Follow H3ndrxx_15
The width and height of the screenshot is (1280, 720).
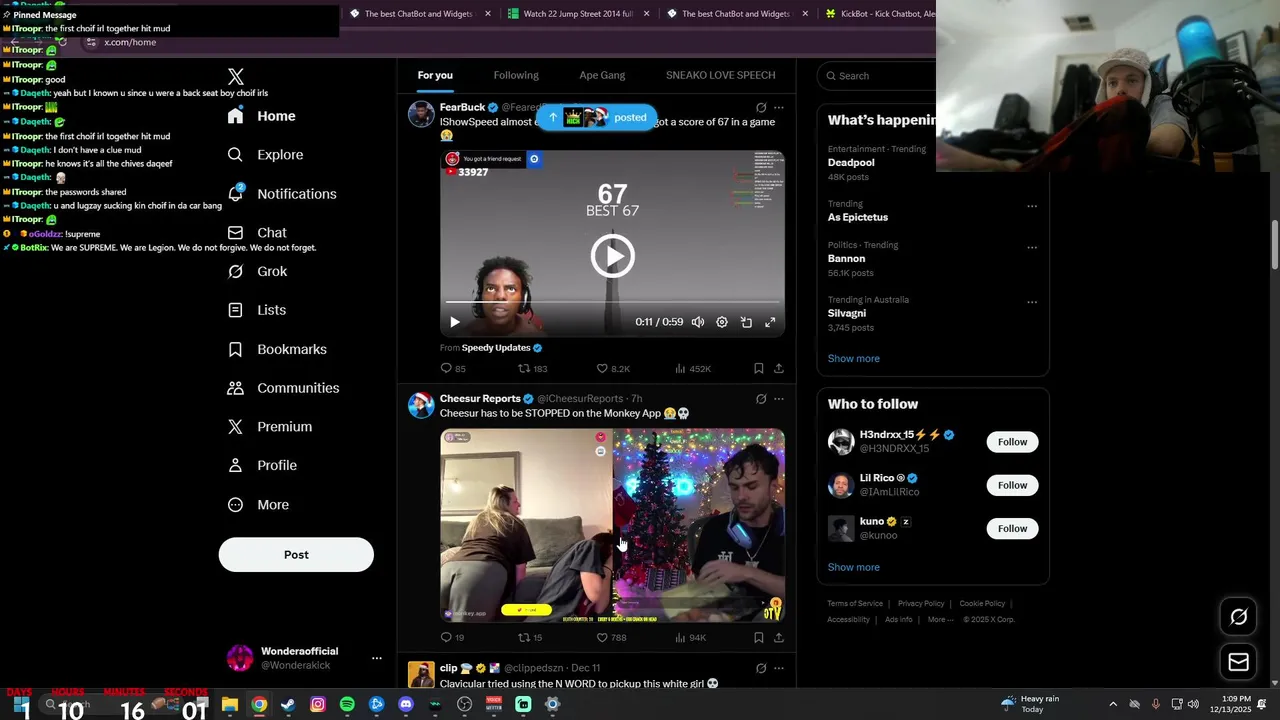tap(1012, 442)
